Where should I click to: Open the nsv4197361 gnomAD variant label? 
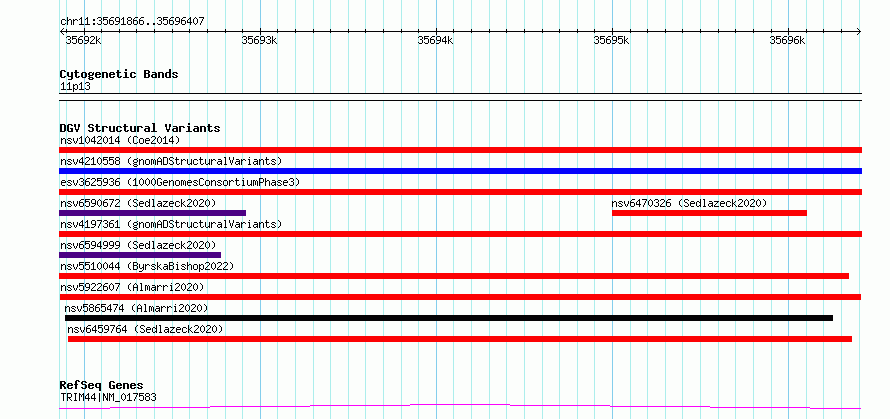171,224
